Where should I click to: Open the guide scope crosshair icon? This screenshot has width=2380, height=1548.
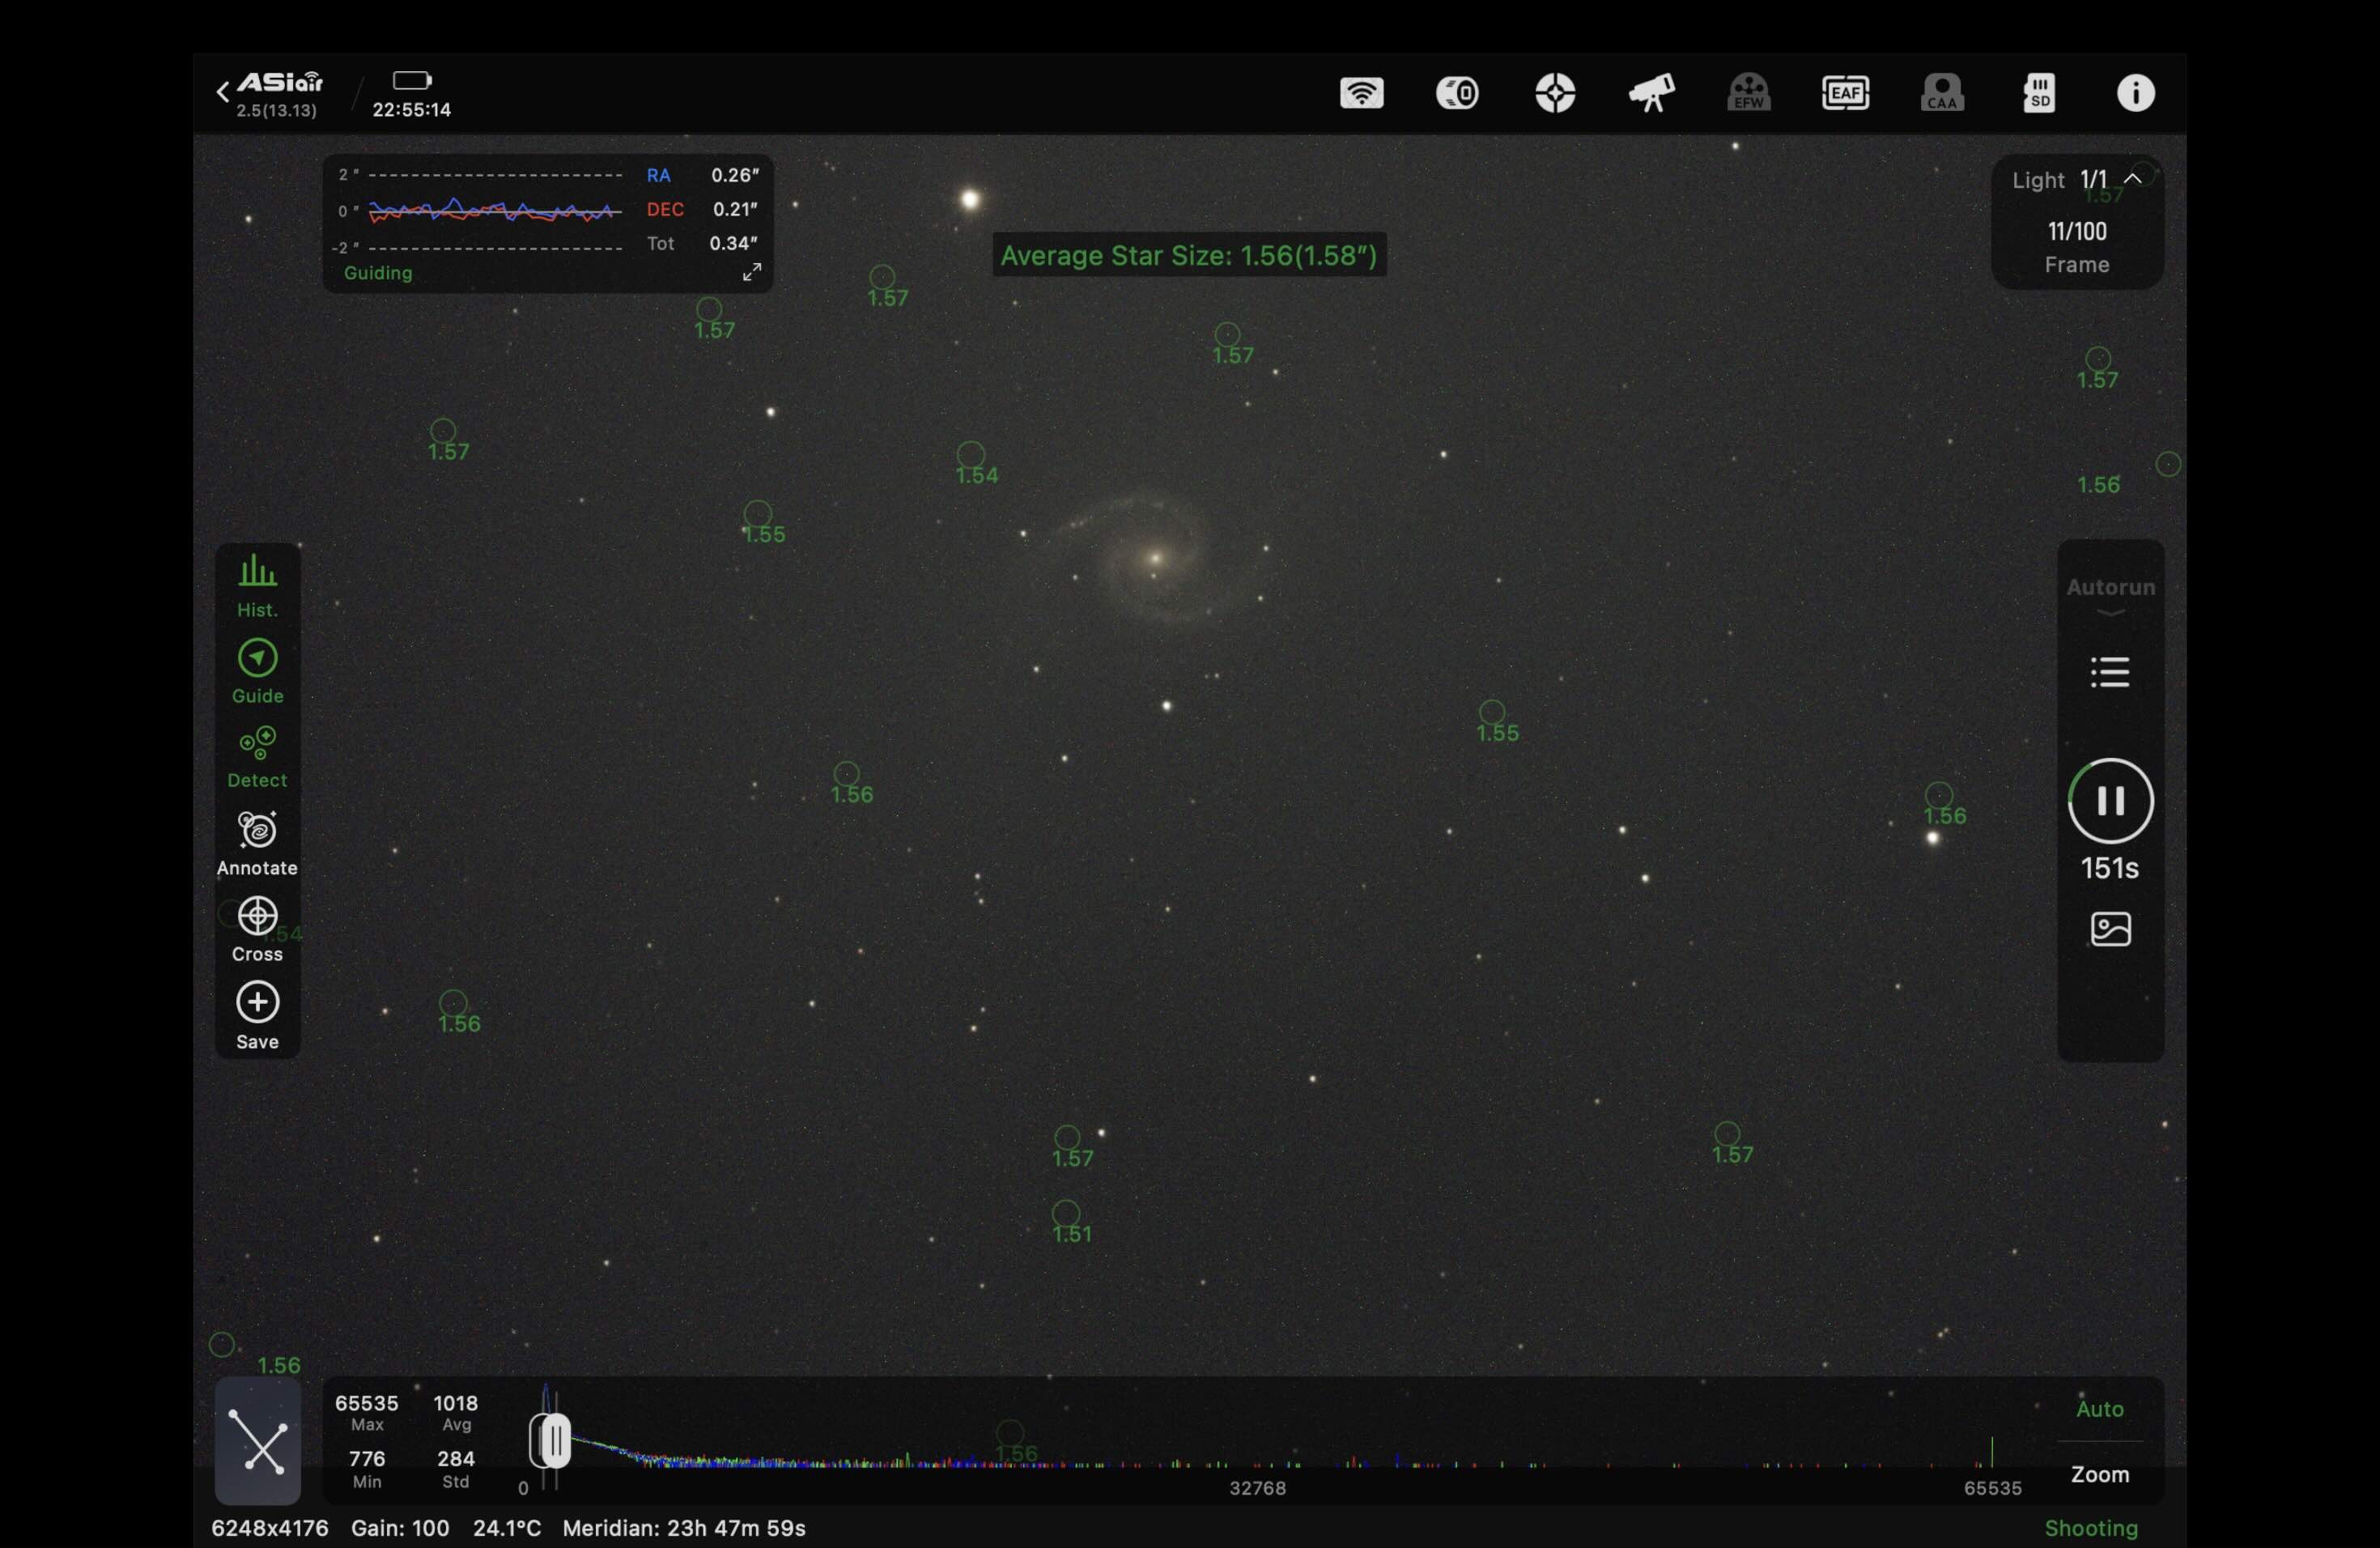(x=1555, y=93)
